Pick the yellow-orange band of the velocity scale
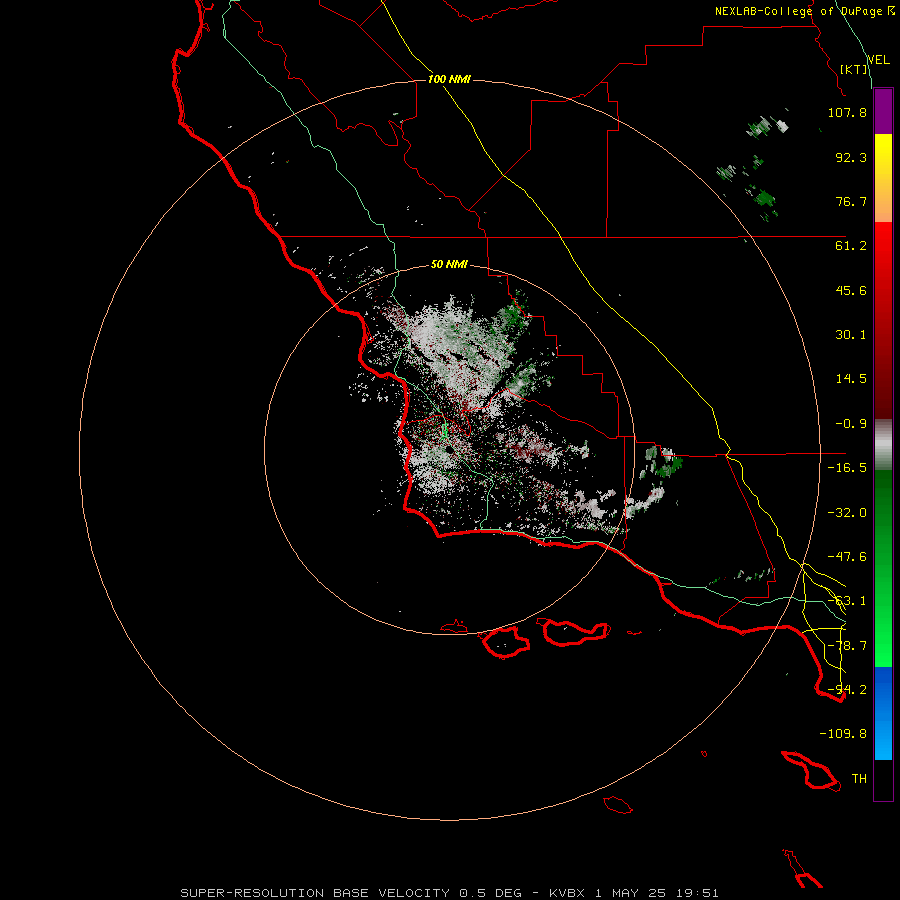900x900 pixels. [x=883, y=178]
